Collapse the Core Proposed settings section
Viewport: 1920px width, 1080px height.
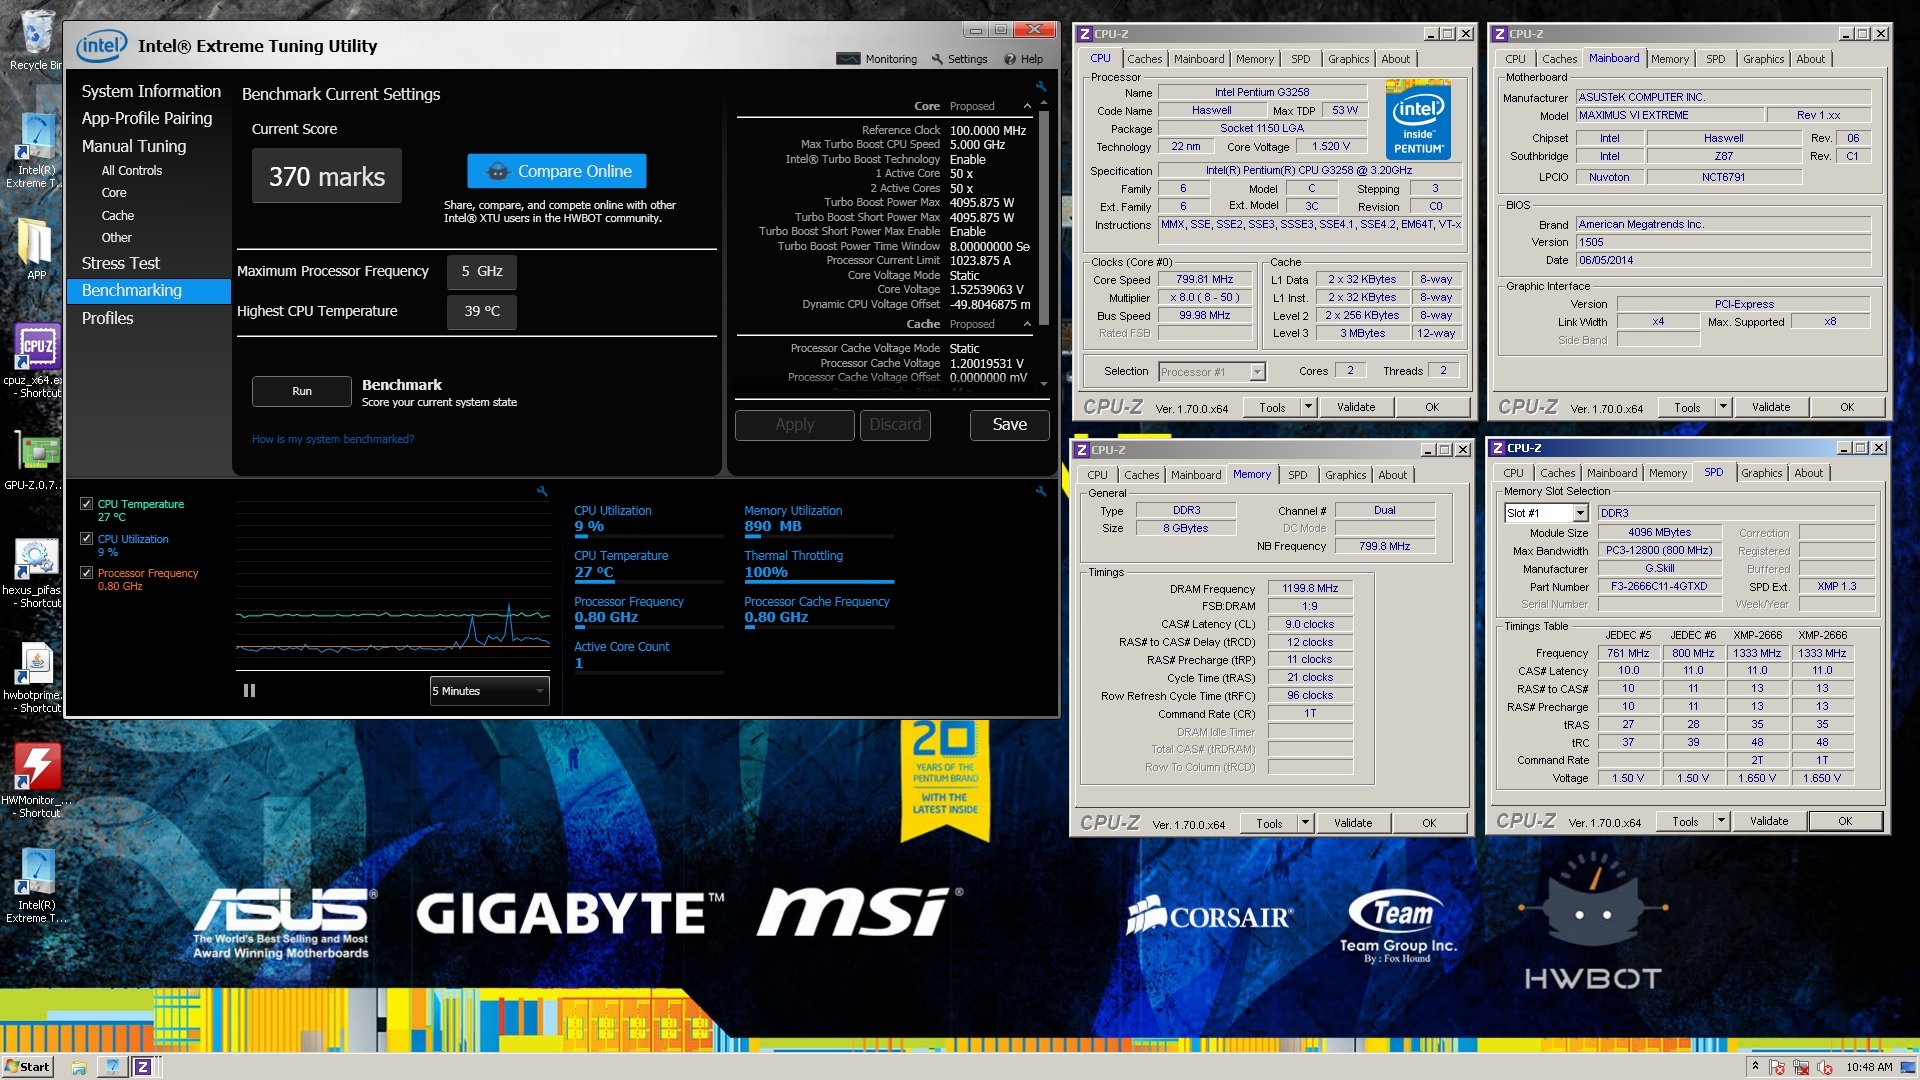(1027, 106)
